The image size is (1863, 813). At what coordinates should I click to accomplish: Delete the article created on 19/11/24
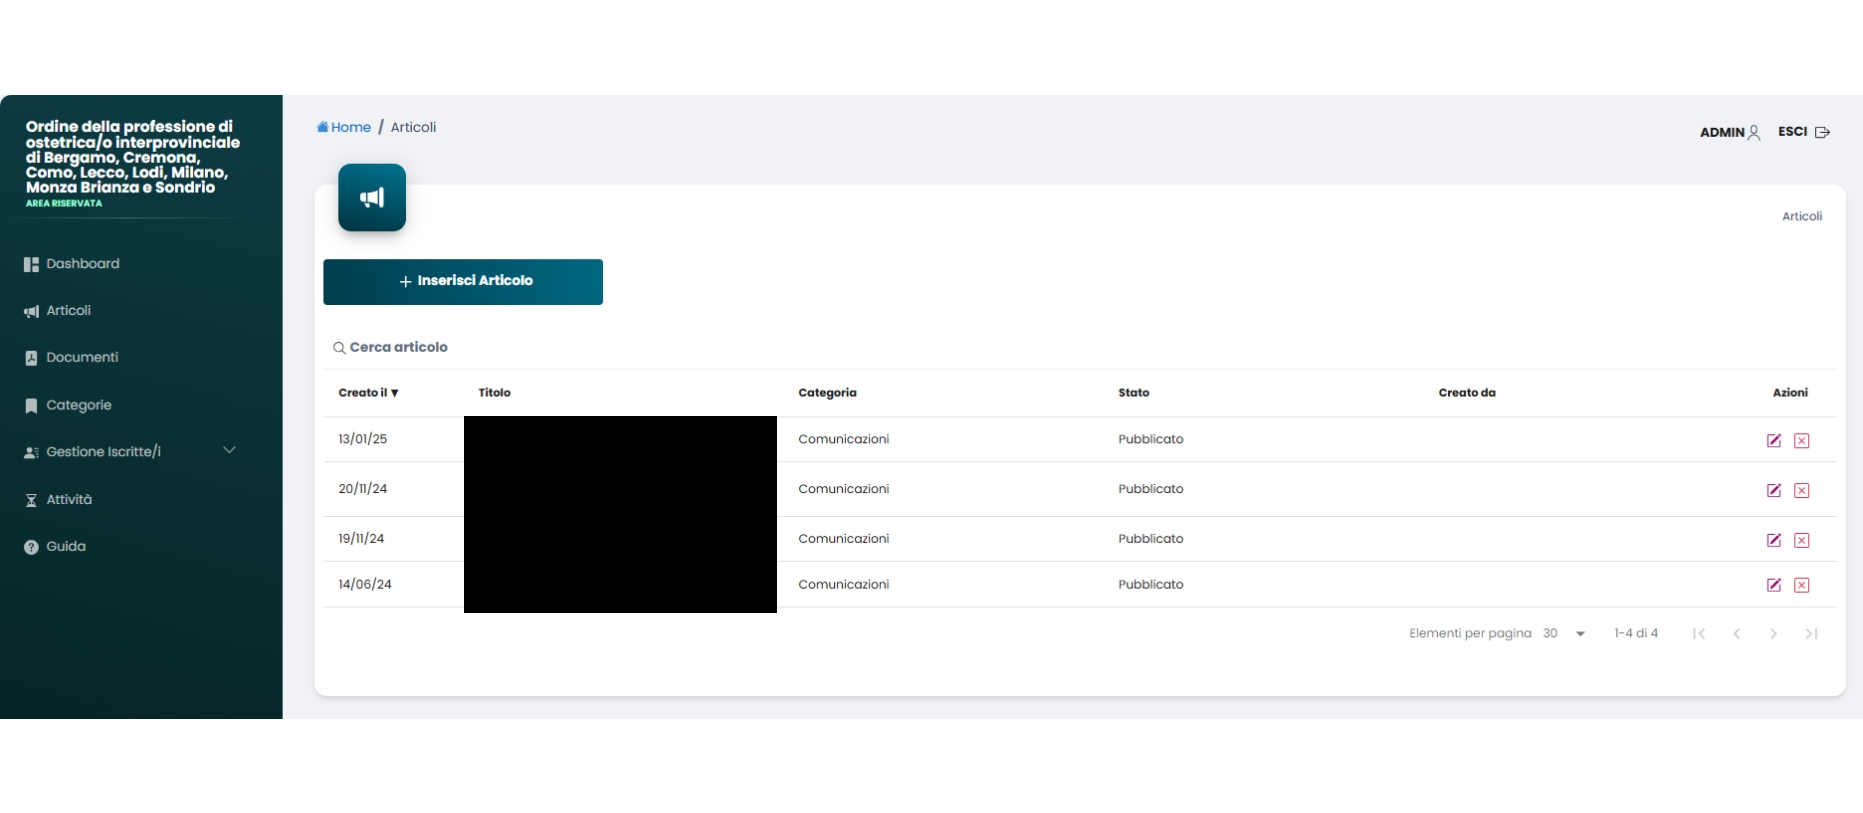pos(1801,540)
